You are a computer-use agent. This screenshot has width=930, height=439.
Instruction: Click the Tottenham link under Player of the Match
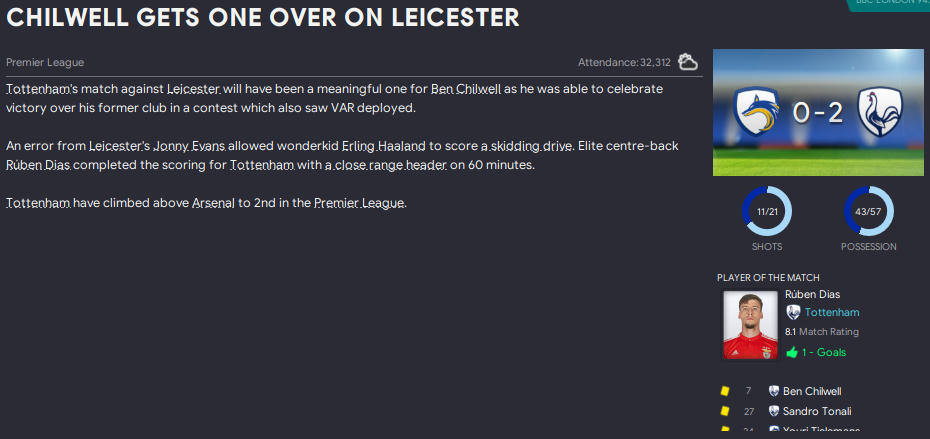[831, 313]
